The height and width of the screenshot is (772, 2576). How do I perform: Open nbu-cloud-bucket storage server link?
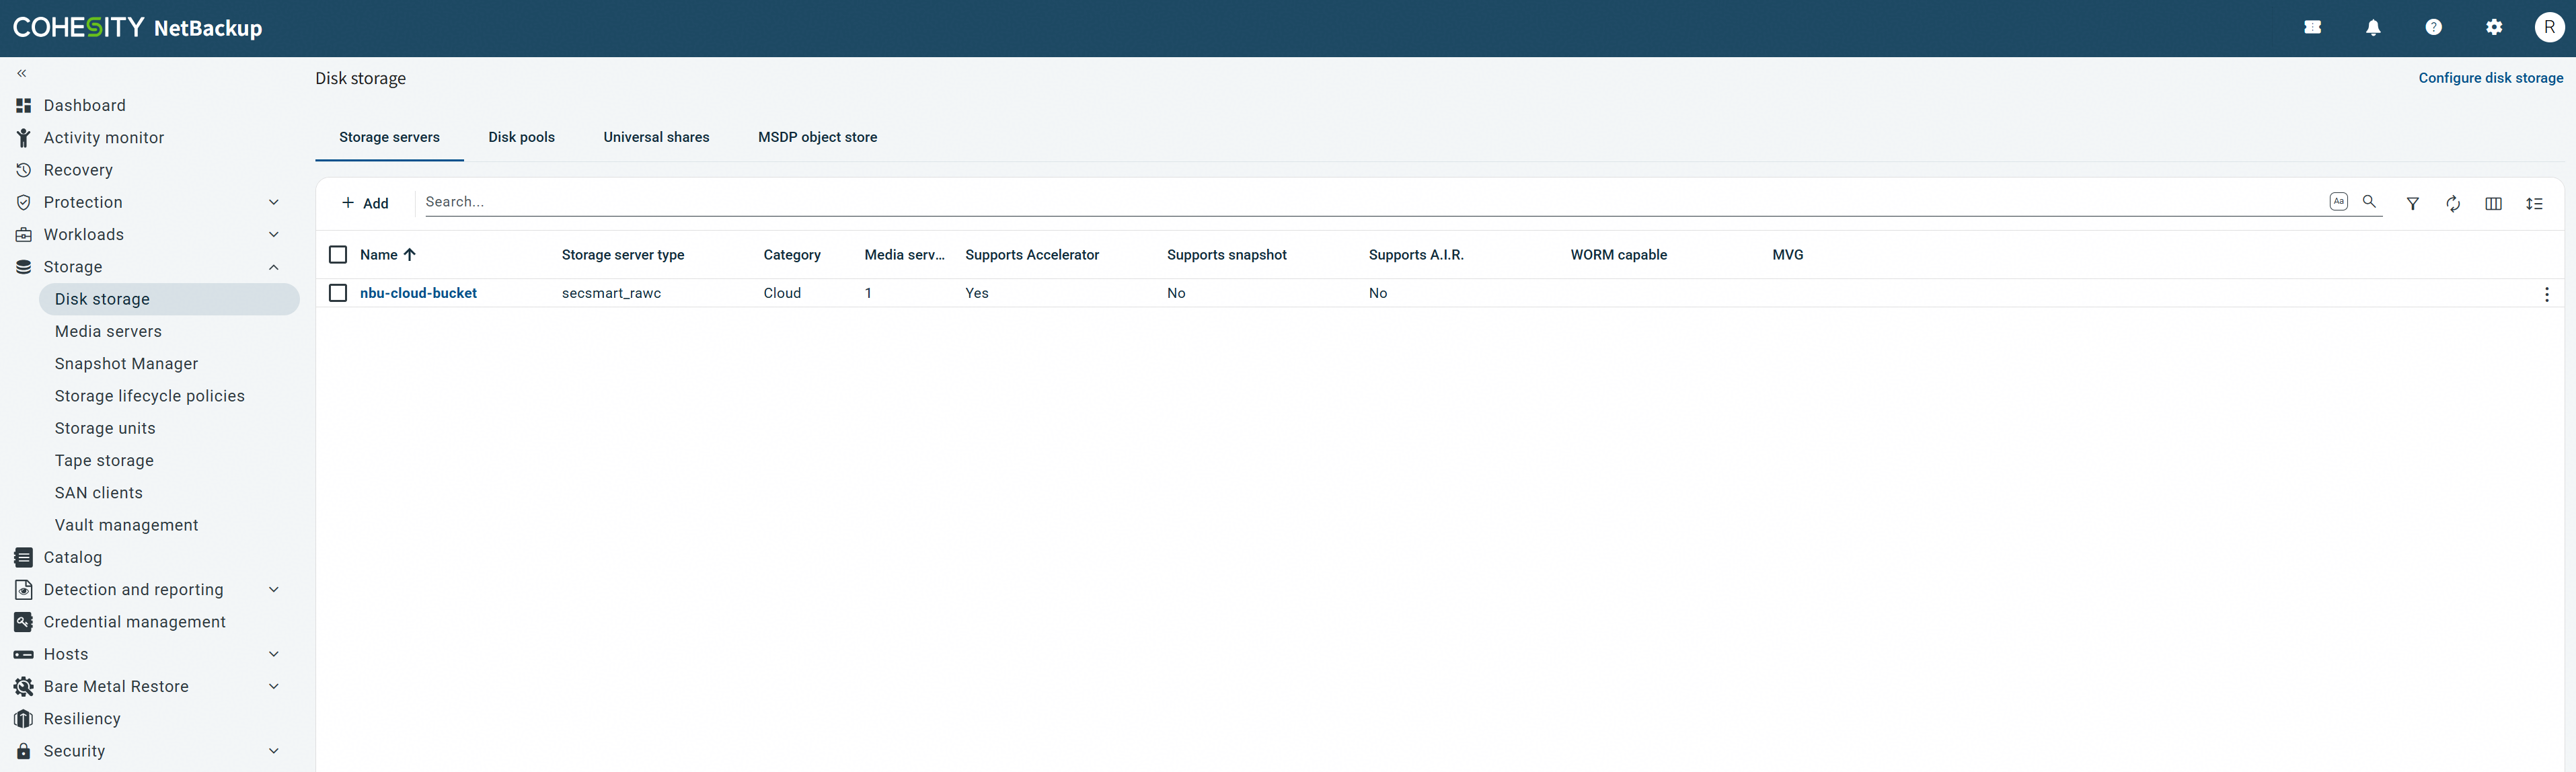click(418, 293)
